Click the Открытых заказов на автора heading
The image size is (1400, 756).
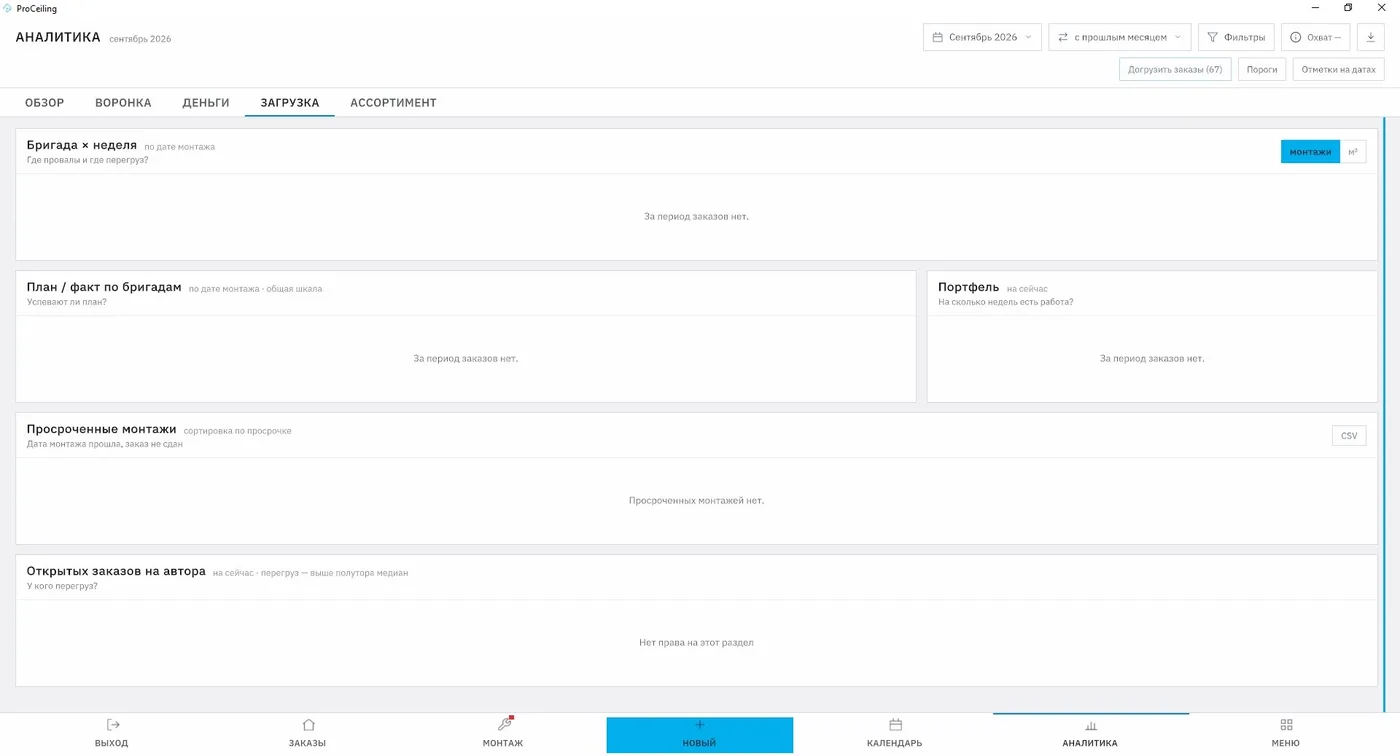click(116, 571)
